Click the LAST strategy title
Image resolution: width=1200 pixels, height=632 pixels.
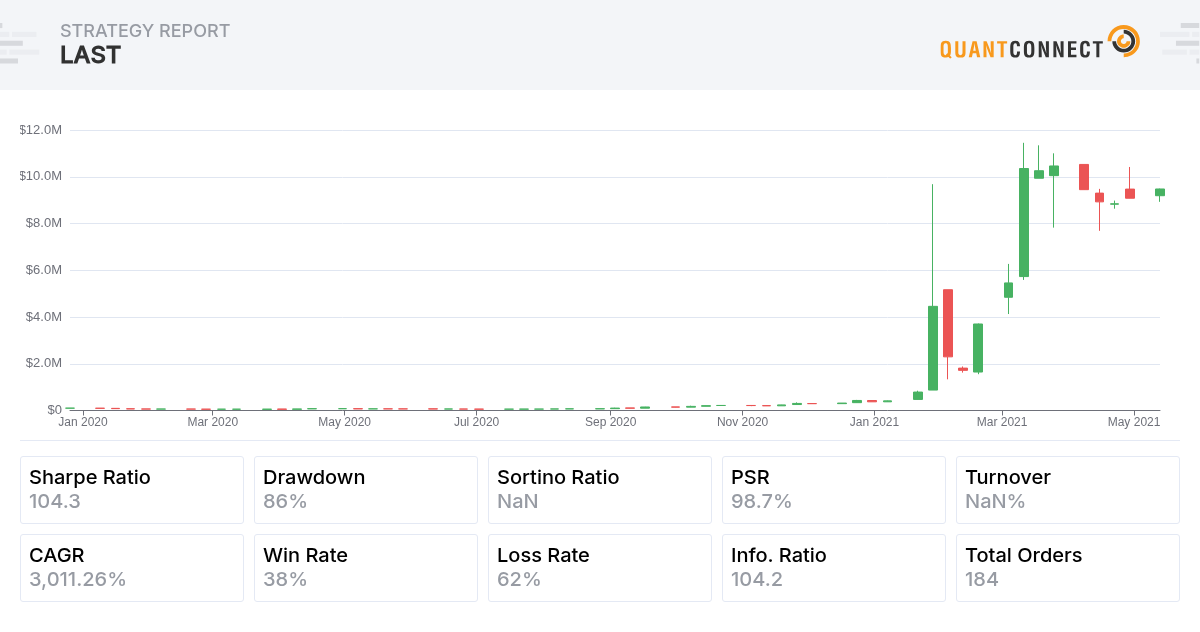pos(90,55)
